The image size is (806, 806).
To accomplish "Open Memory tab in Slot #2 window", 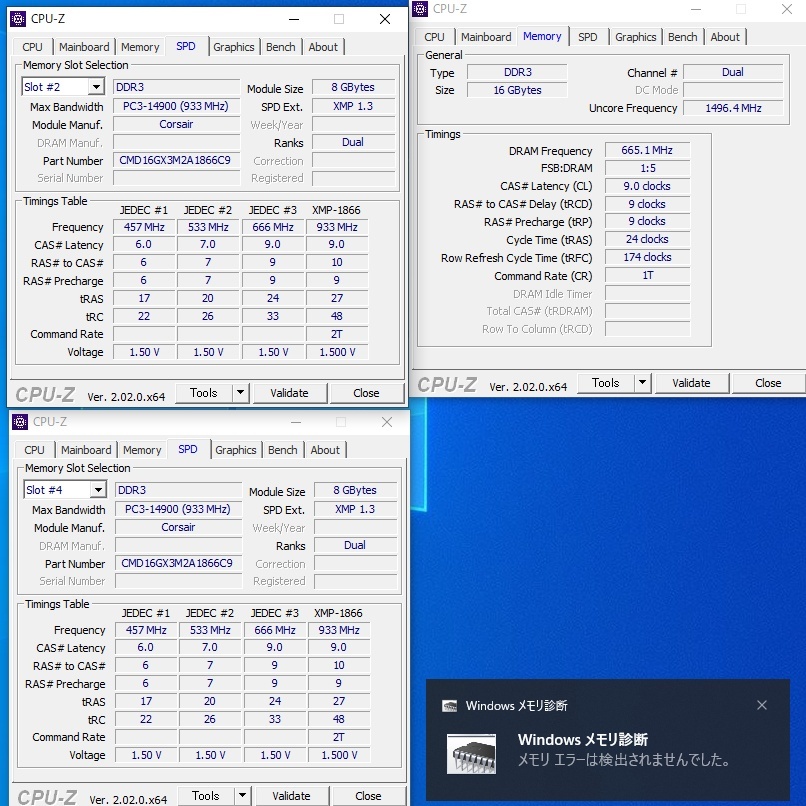I will click(140, 47).
